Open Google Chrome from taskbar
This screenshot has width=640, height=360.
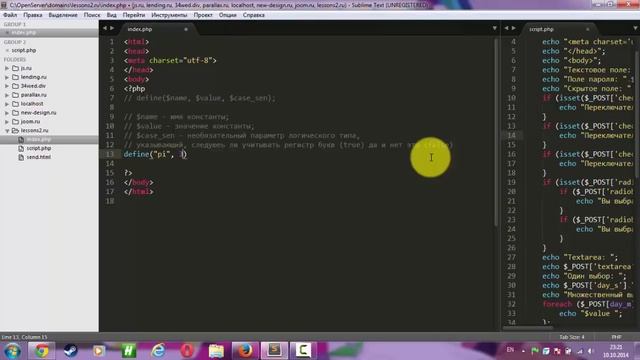(x=41, y=351)
